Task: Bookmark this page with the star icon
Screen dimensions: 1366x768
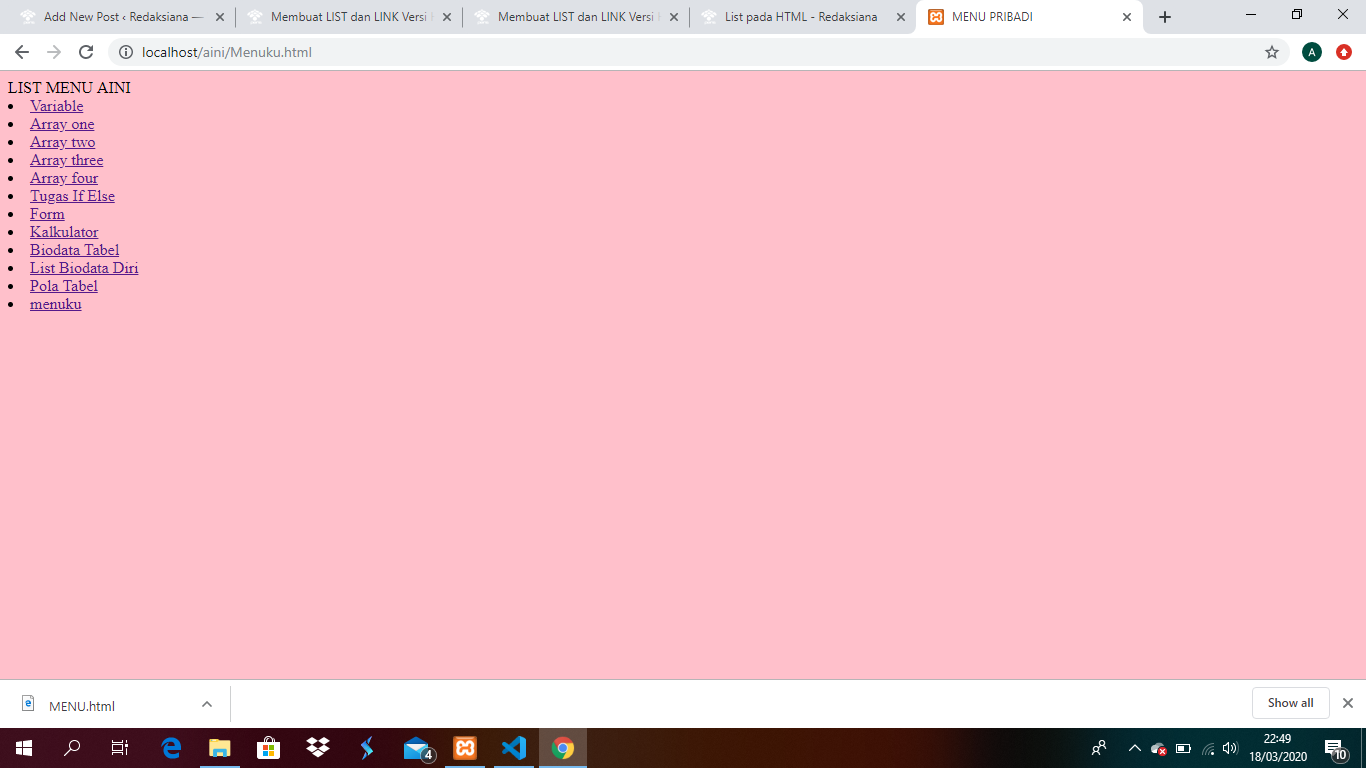Action: (1271, 52)
